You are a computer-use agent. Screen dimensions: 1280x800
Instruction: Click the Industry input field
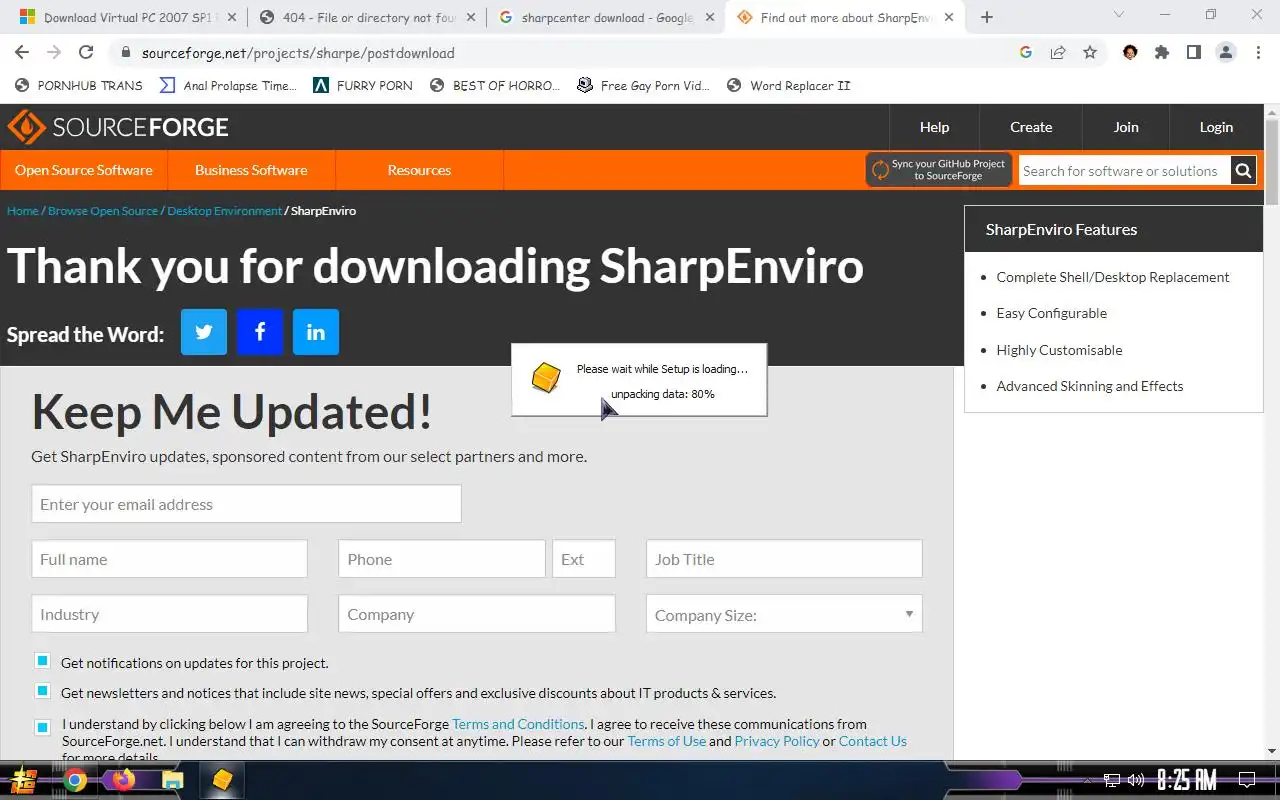coord(169,614)
